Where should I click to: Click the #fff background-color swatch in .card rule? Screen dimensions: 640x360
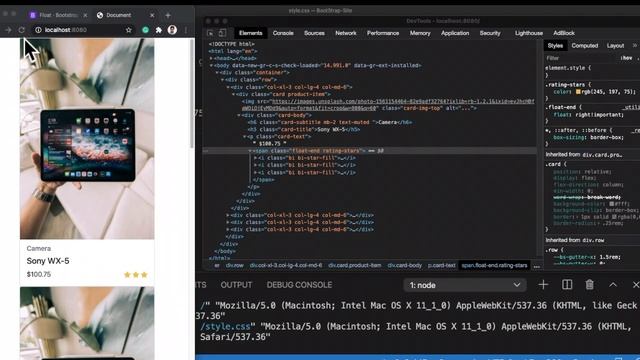612,204
